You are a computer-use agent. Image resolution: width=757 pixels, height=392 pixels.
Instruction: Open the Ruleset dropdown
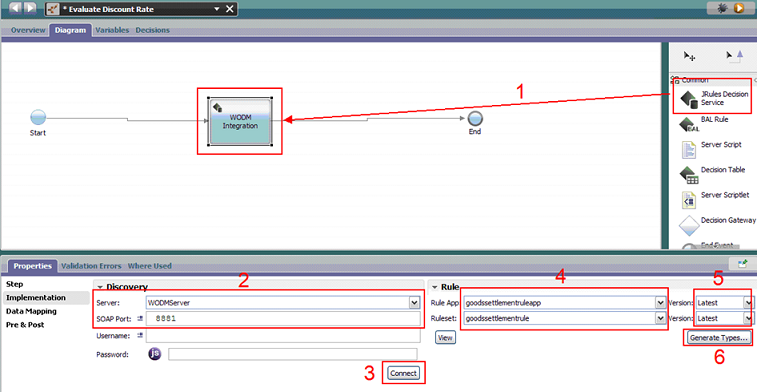coord(660,318)
